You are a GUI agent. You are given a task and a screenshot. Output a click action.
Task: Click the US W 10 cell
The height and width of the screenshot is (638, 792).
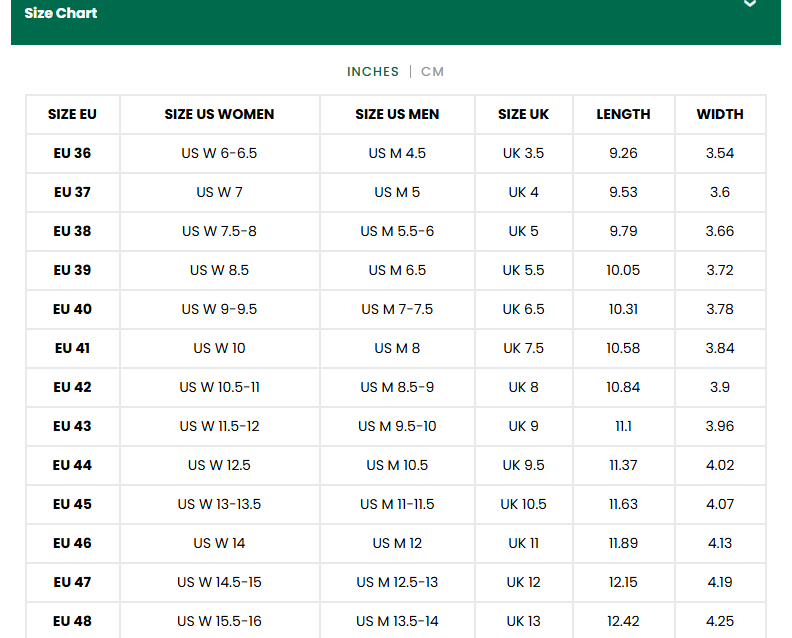219,348
